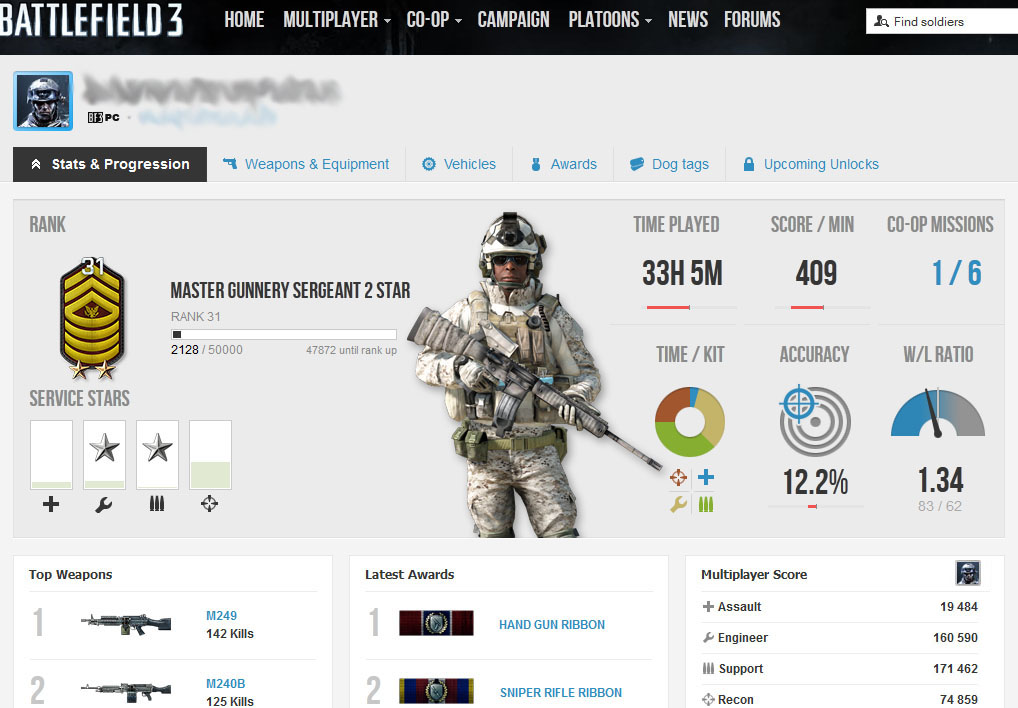Click the Assault score value 19 484
This screenshot has width=1018, height=708.
tap(958, 607)
